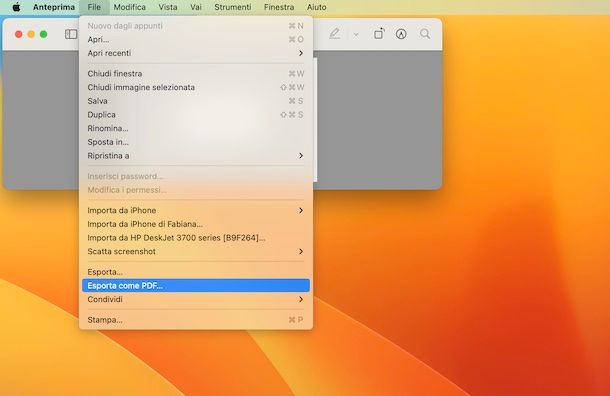Viewport: 610px width, 396px height.
Task: Open the Finestra menu
Action: 279,7
